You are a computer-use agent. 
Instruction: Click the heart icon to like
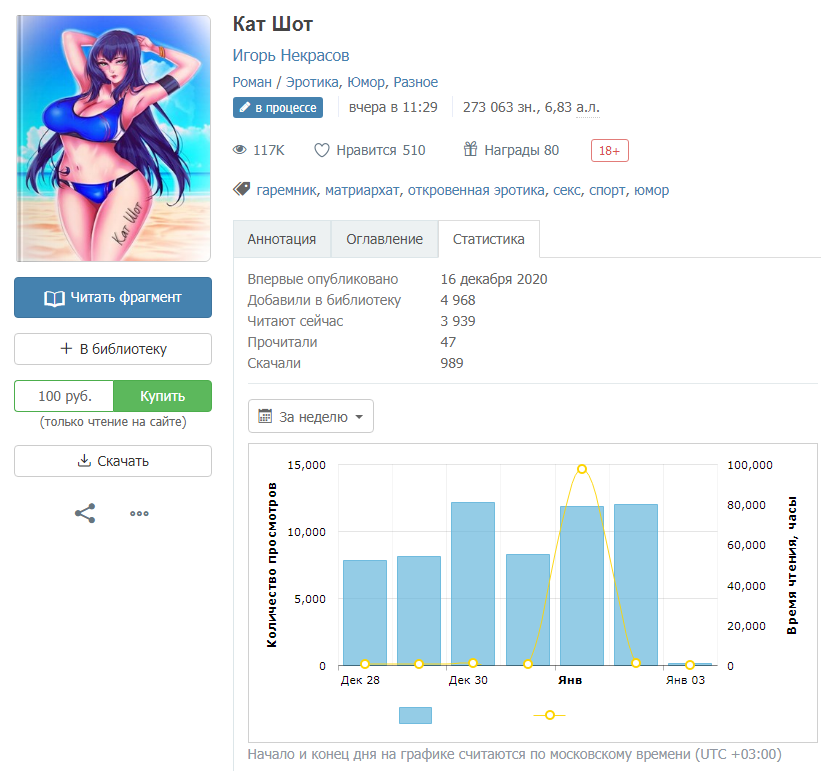(x=322, y=150)
